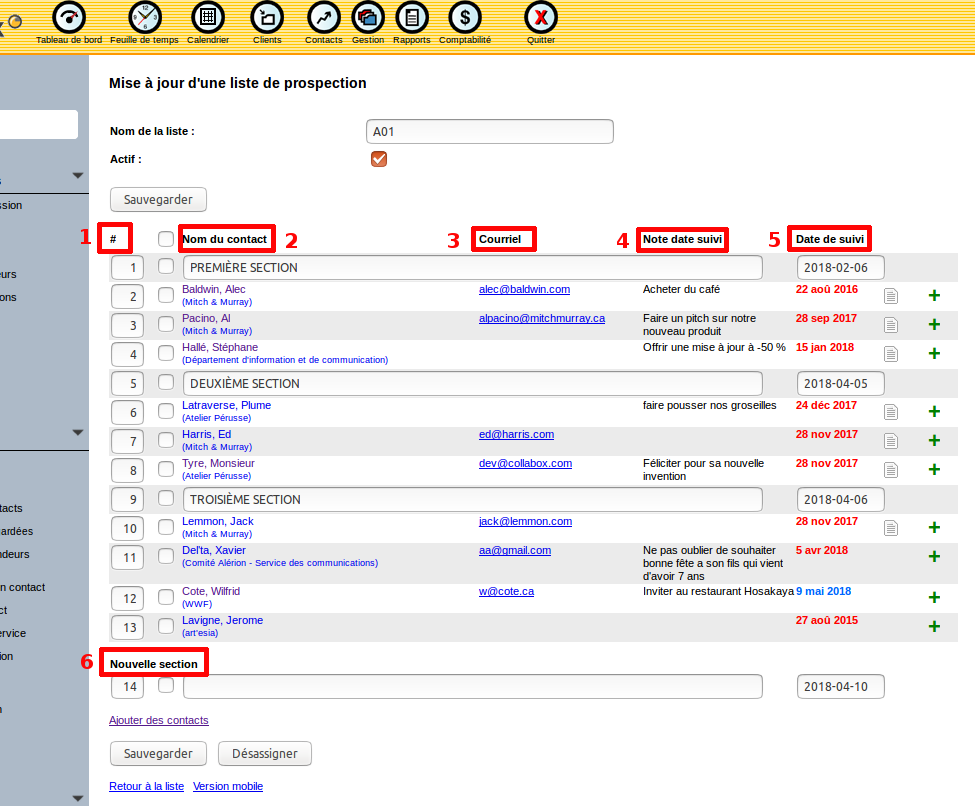Open the Tableau de bord icon

click(x=68, y=18)
